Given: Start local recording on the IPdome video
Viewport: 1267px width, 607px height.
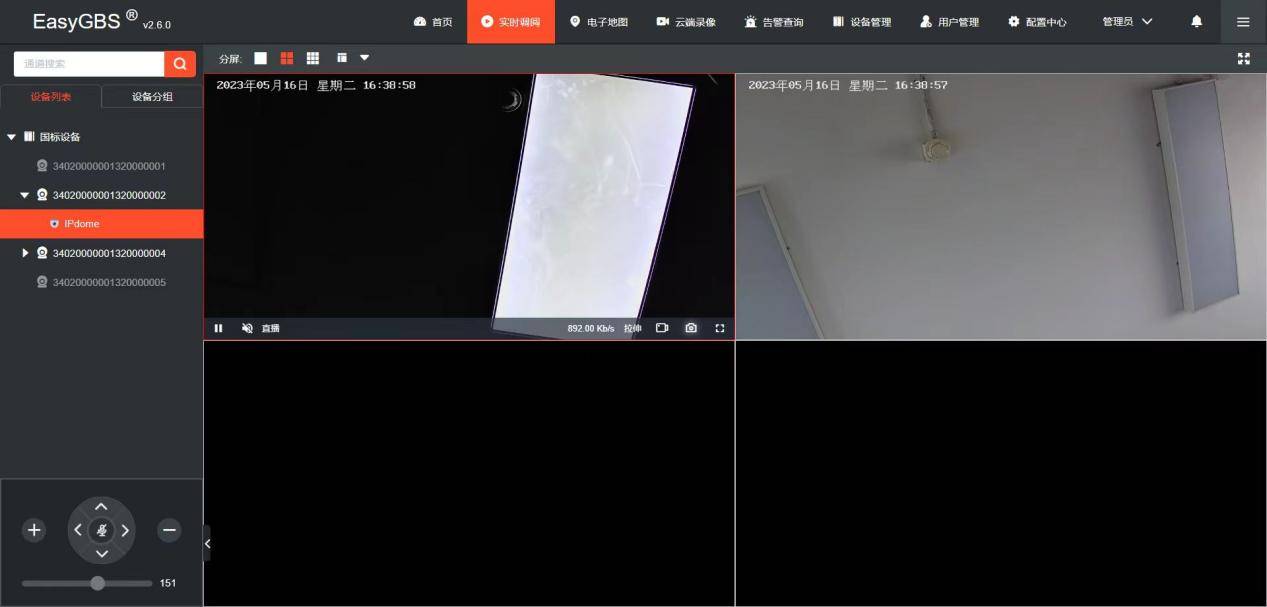Looking at the screenshot, I should click(x=661, y=327).
